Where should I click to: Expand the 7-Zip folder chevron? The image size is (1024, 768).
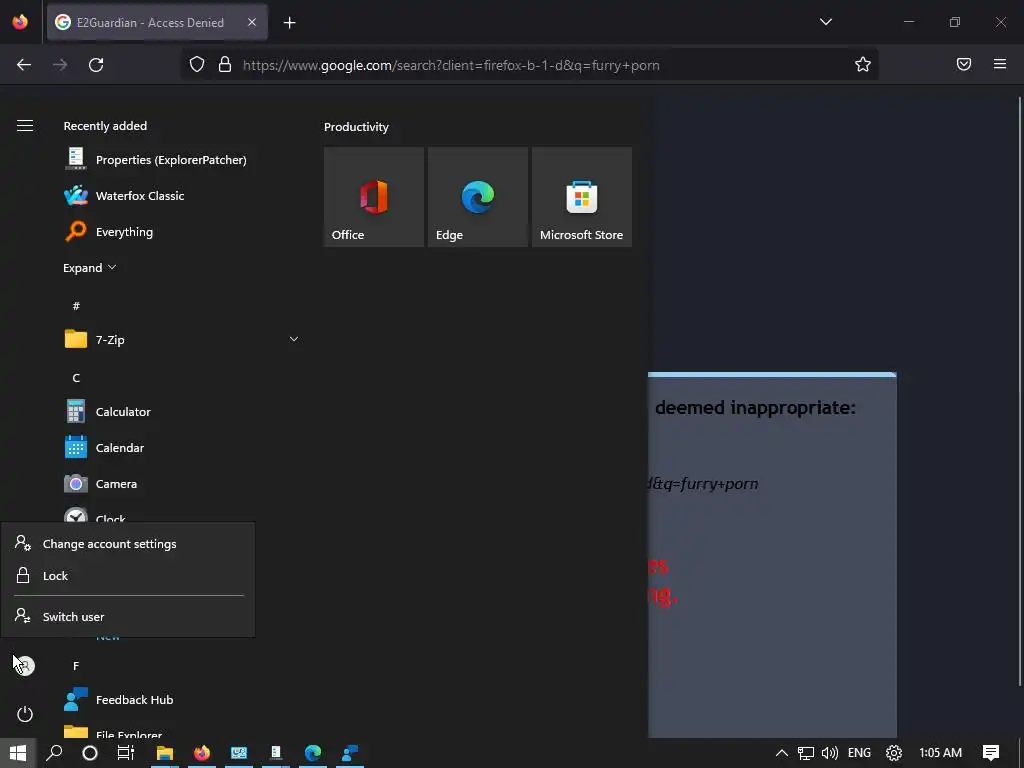294,339
